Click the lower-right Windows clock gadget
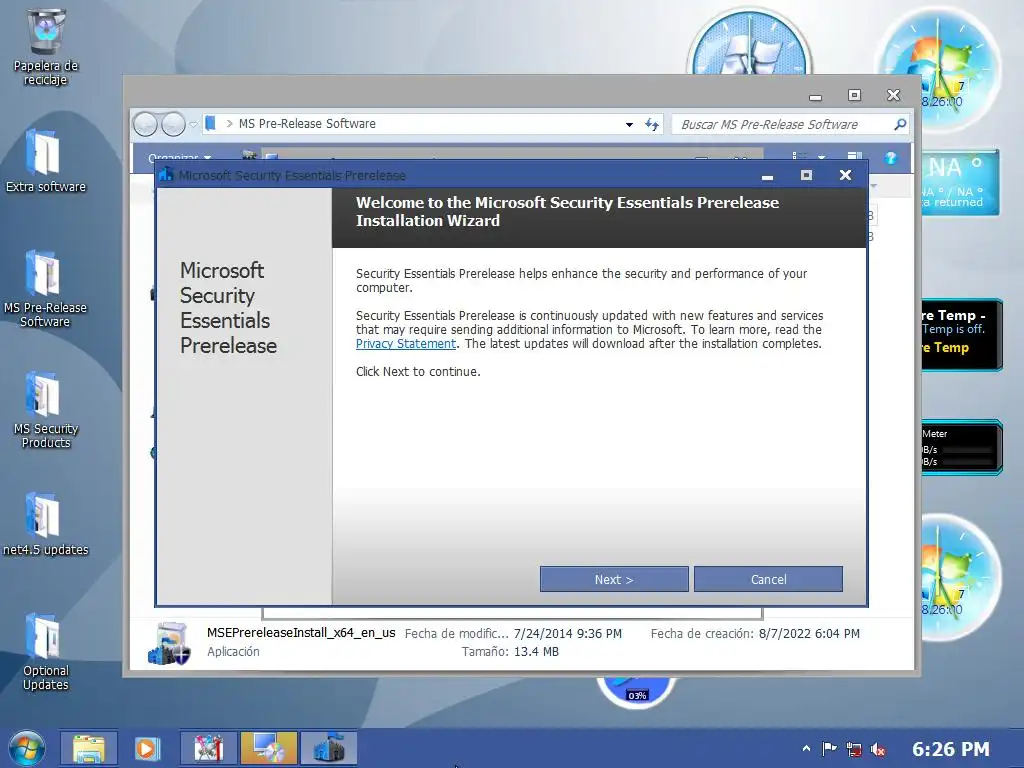The height and width of the screenshot is (768, 1024). point(959,577)
